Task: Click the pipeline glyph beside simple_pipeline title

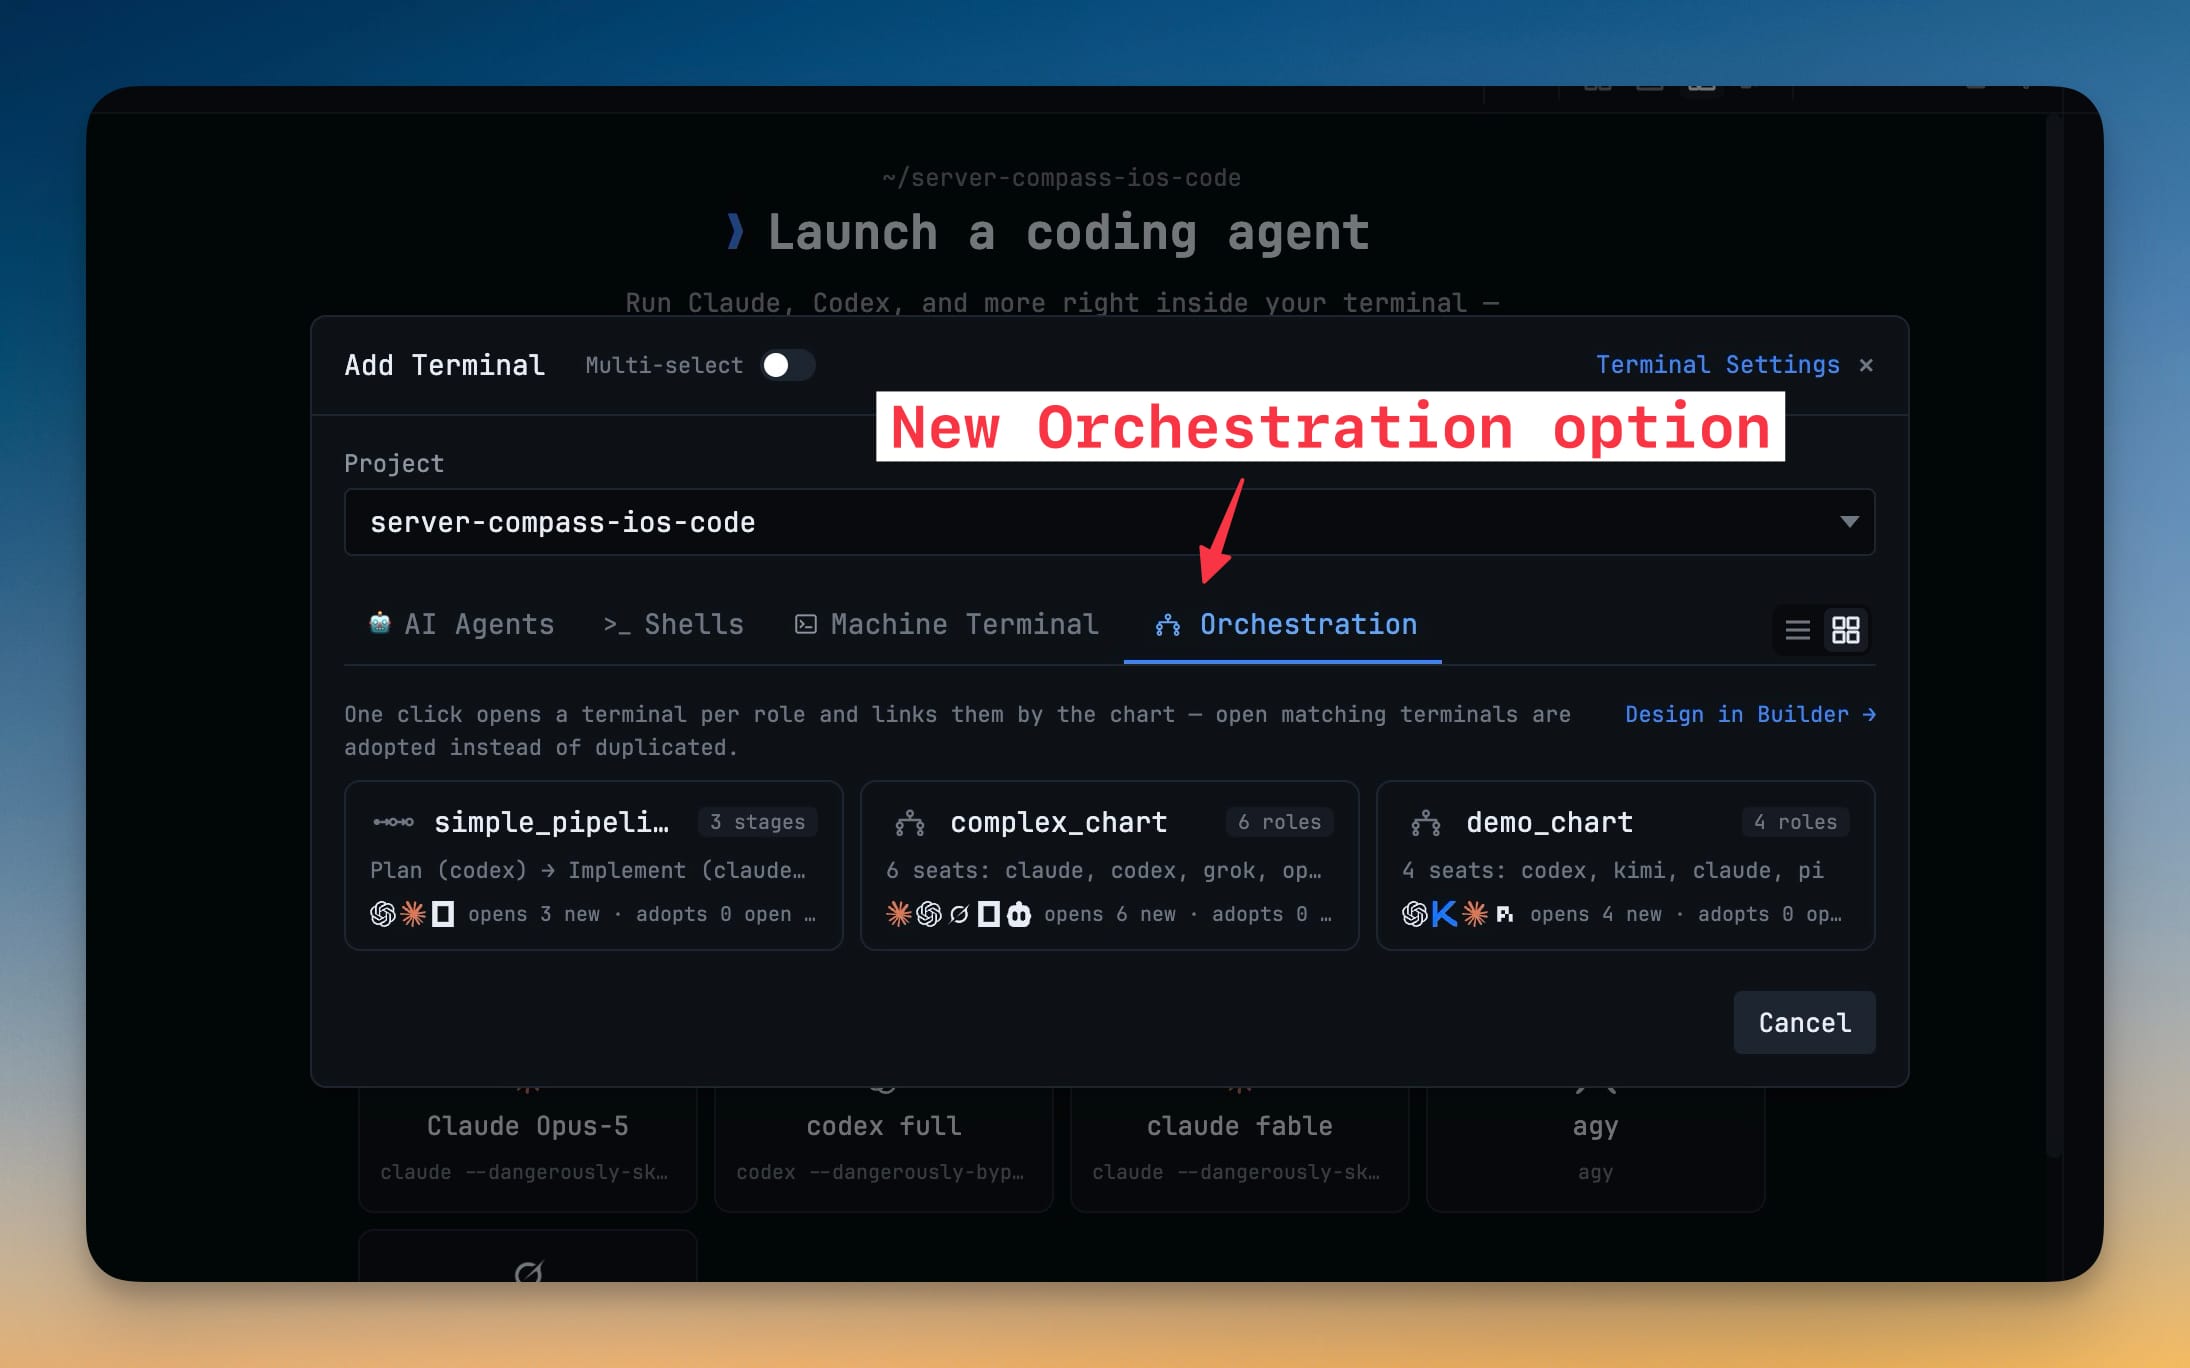Action: [x=393, y=822]
